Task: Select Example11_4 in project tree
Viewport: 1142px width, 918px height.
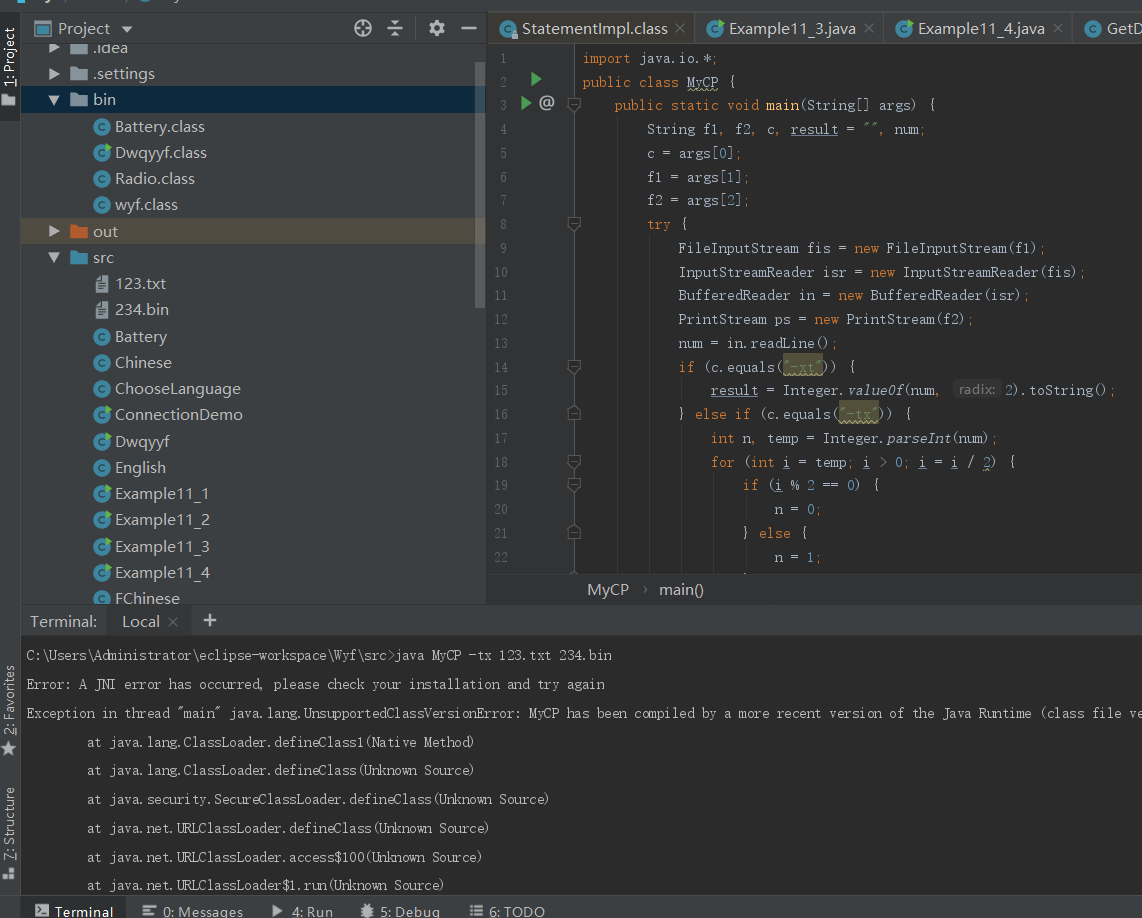Action: pos(162,573)
